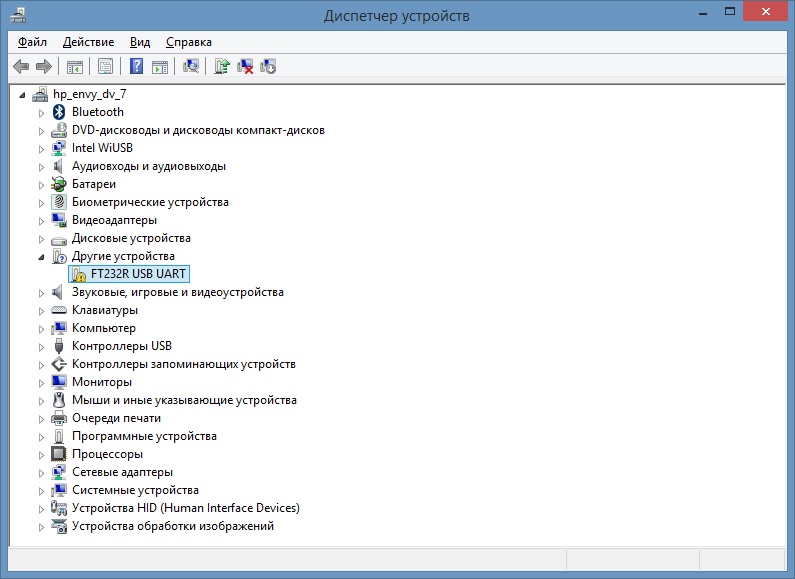Image resolution: width=795 pixels, height=579 pixels.
Task: Expand Звуковые, игровые и видеоустройства
Action: [x=41, y=293]
